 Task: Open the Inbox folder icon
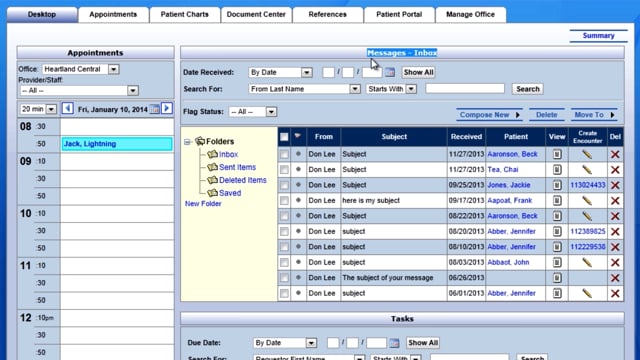pyautogui.click(x=212, y=154)
